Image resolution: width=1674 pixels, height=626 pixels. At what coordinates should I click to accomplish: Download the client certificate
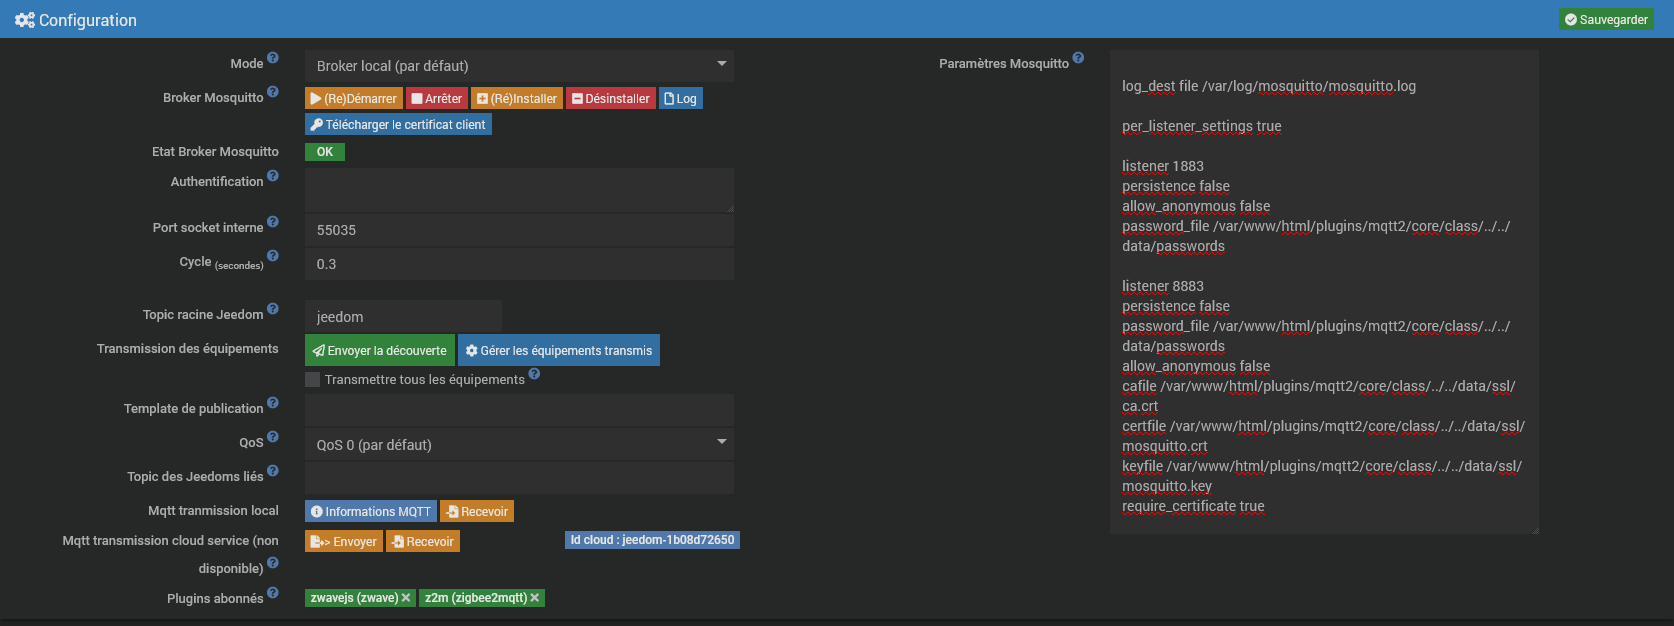pos(398,125)
